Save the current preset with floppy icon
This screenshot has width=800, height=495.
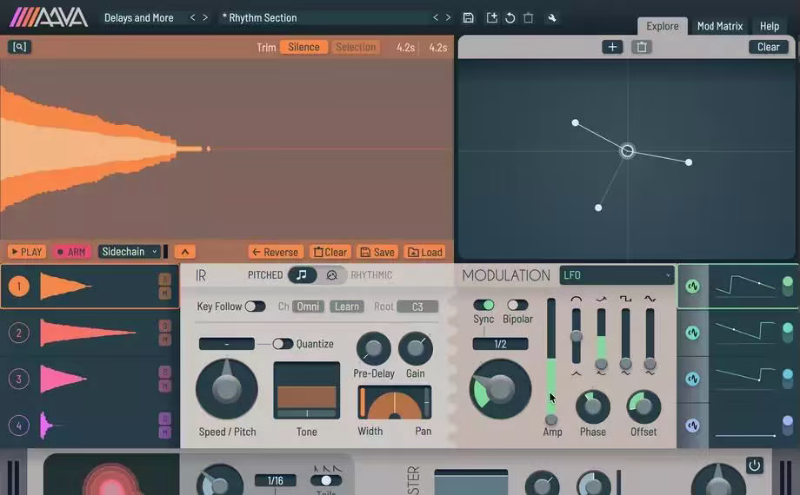tap(468, 18)
